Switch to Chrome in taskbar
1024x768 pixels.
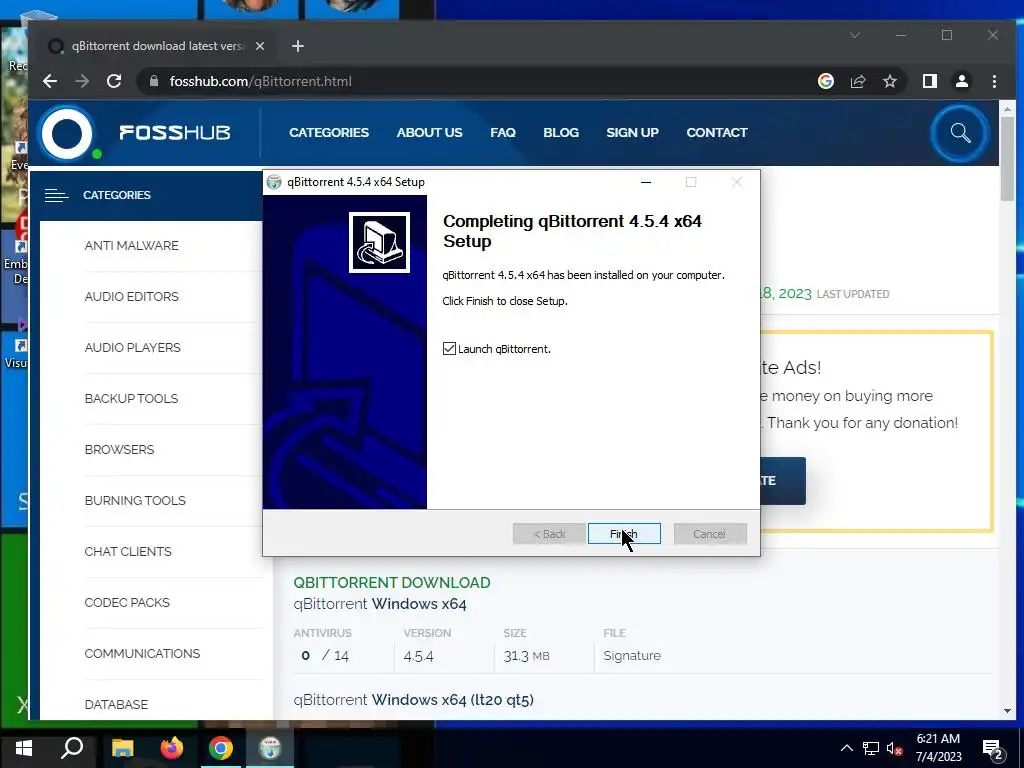221,748
